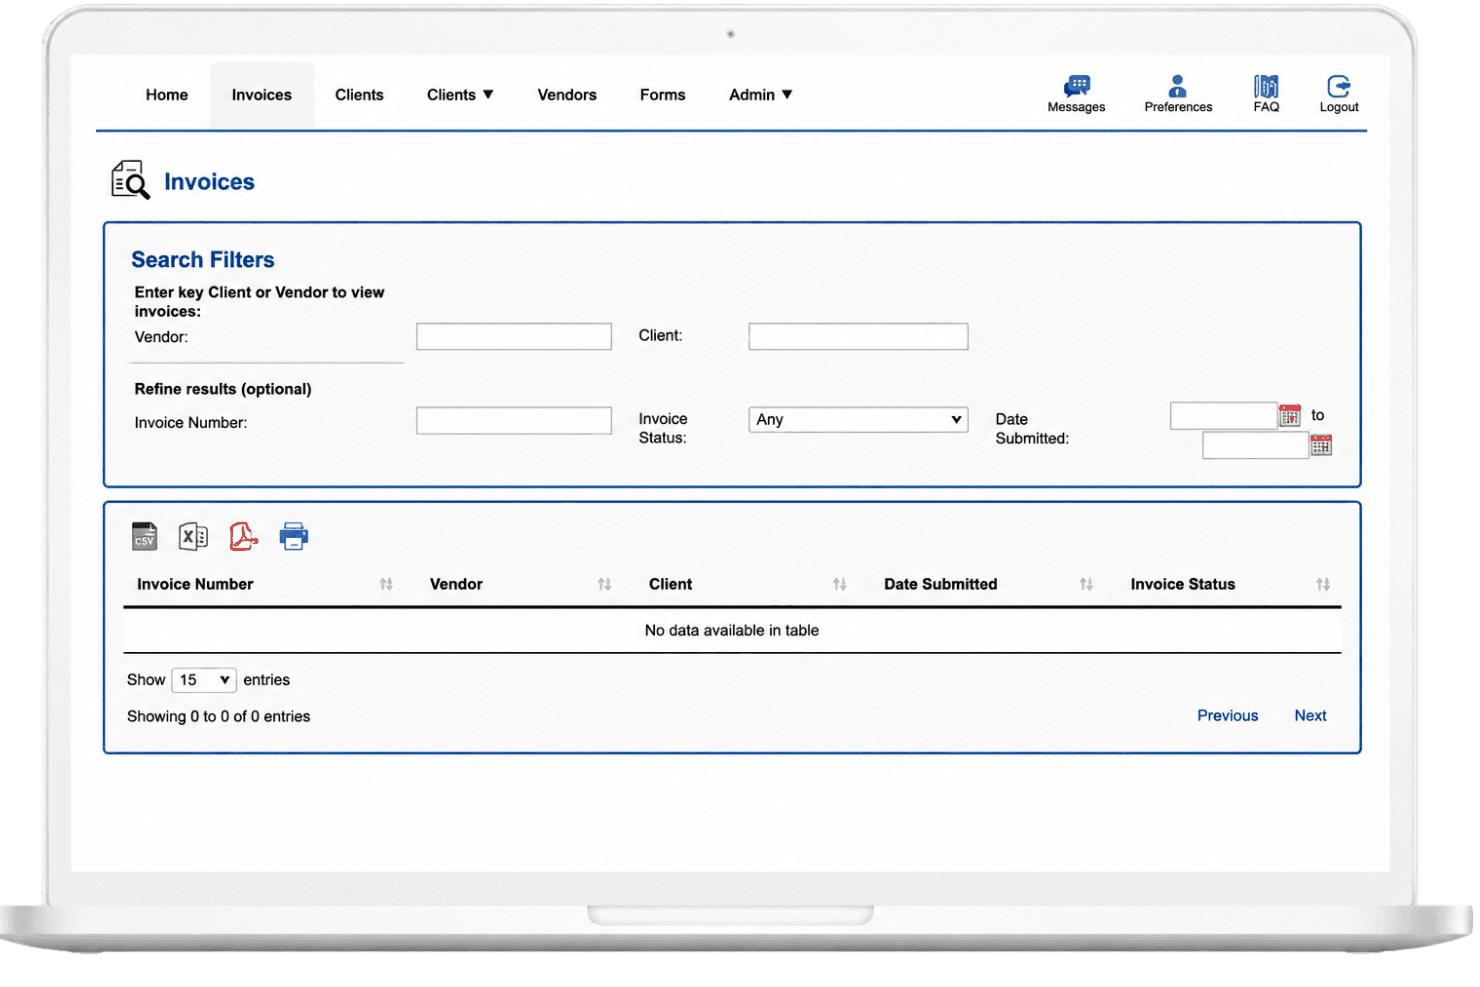Click the Invoice Number input field
This screenshot has height=987, width=1480.
pyautogui.click(x=514, y=420)
